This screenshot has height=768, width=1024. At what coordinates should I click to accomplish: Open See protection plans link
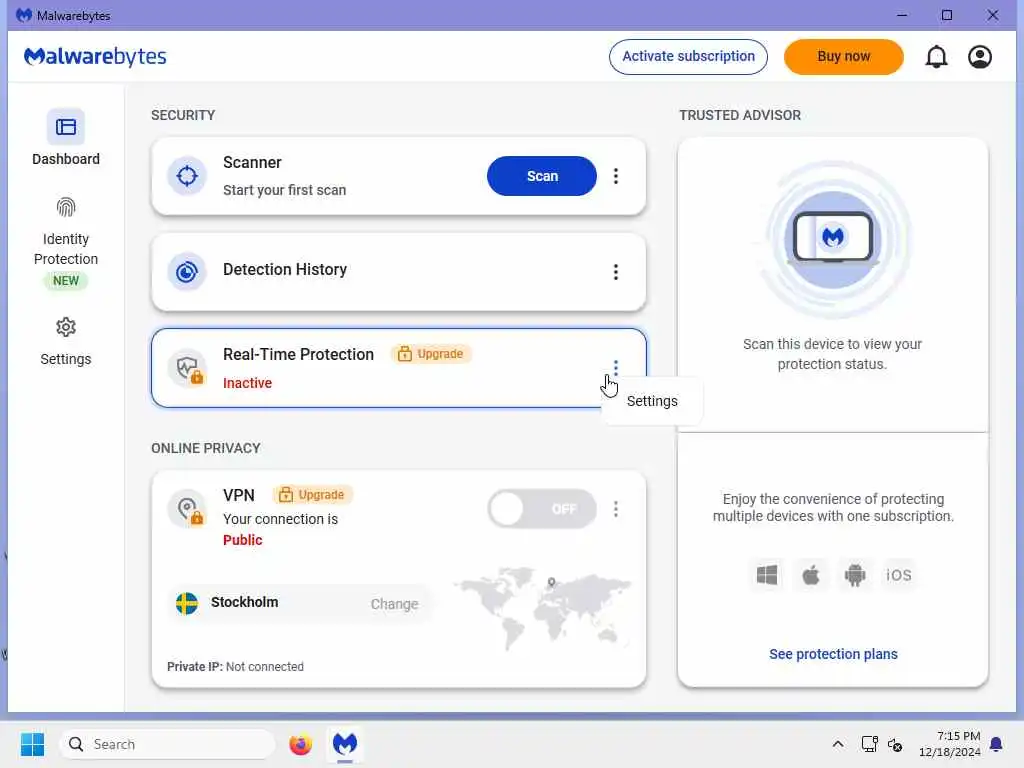point(833,654)
